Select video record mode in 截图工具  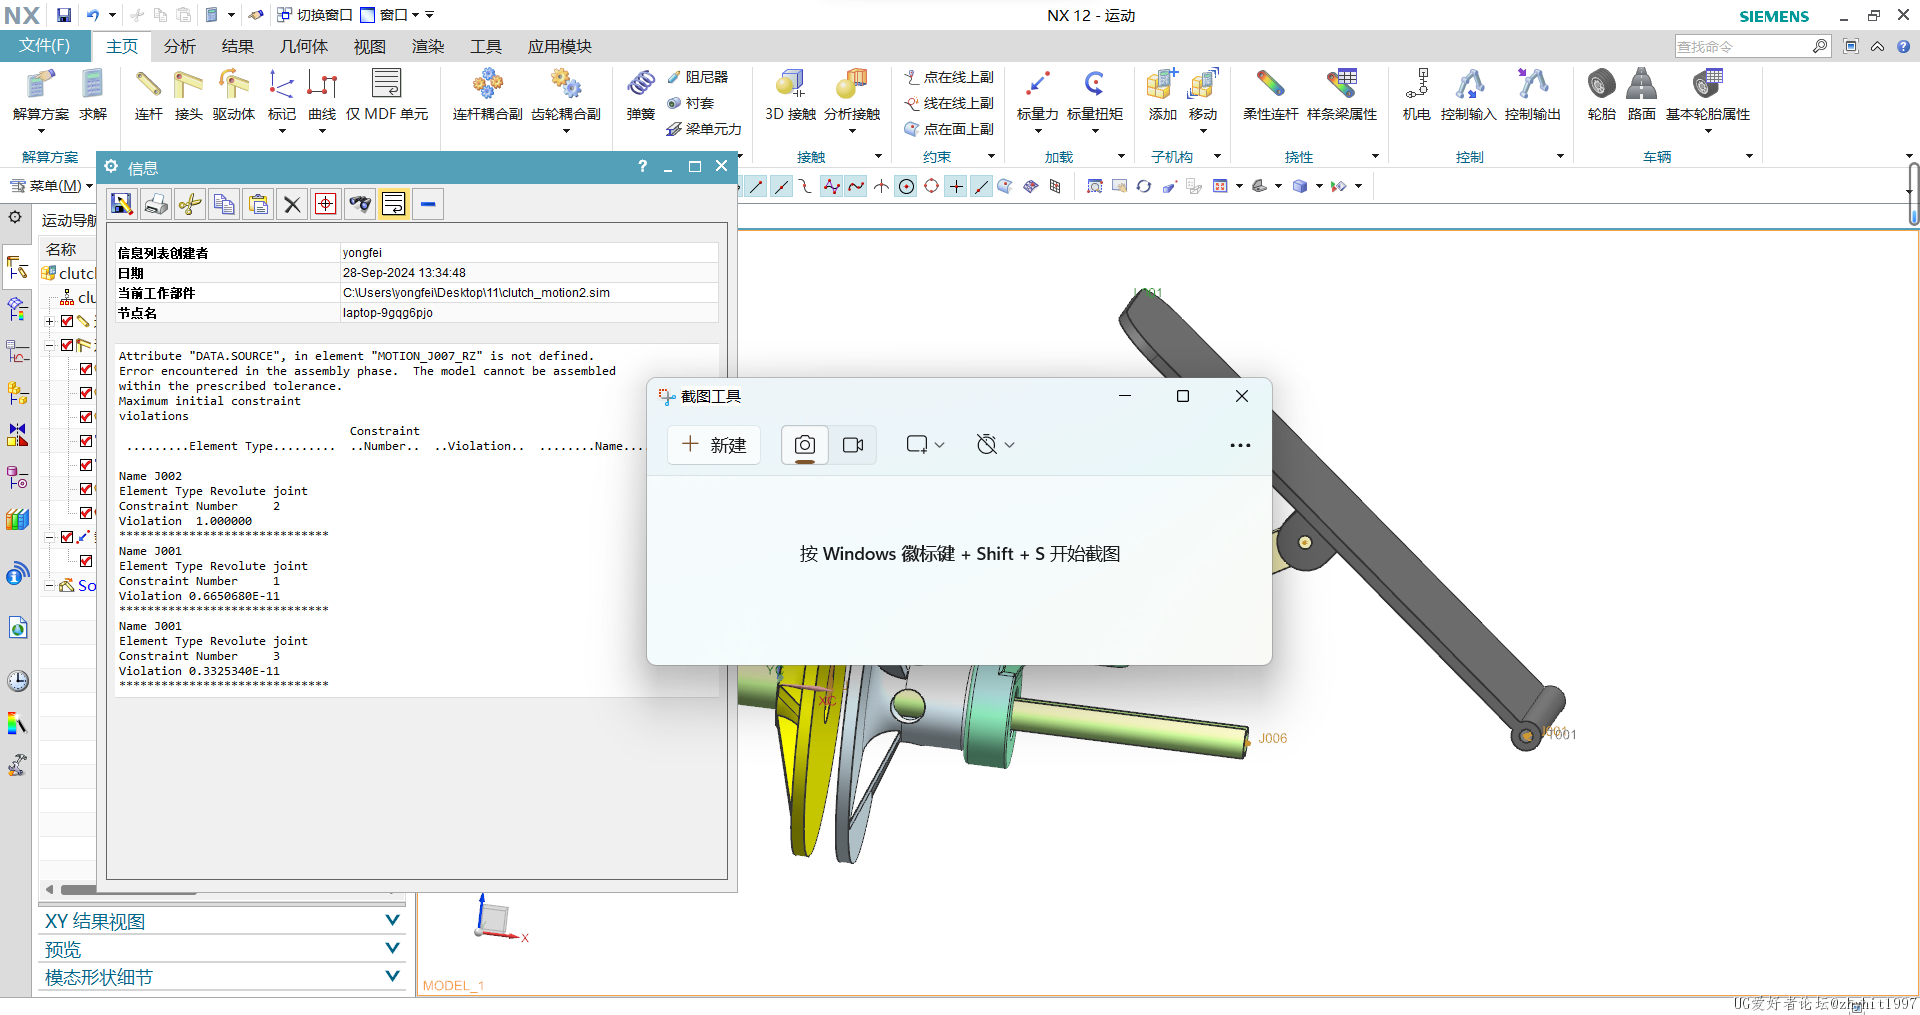853,445
